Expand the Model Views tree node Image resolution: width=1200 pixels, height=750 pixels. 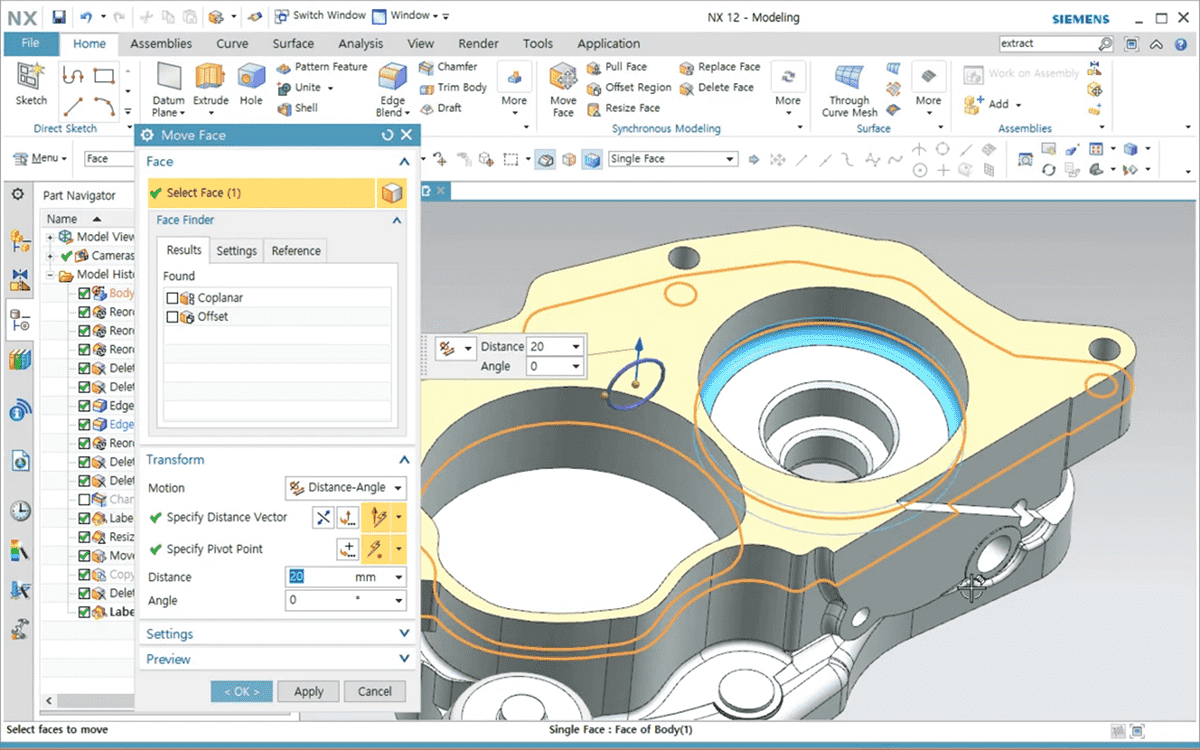point(50,237)
